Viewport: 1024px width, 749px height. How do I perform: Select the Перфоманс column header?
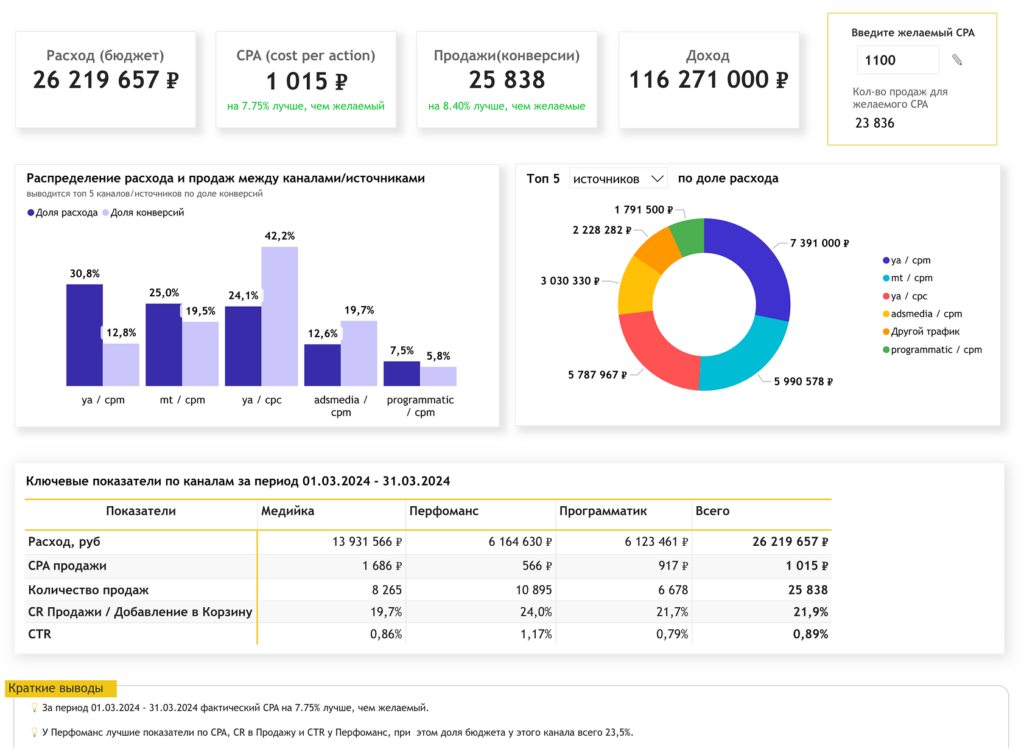(x=444, y=511)
